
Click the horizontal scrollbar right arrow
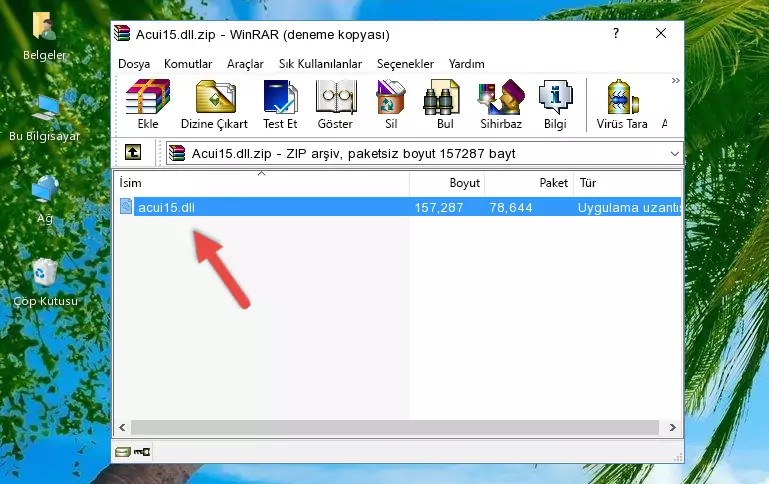[672, 428]
